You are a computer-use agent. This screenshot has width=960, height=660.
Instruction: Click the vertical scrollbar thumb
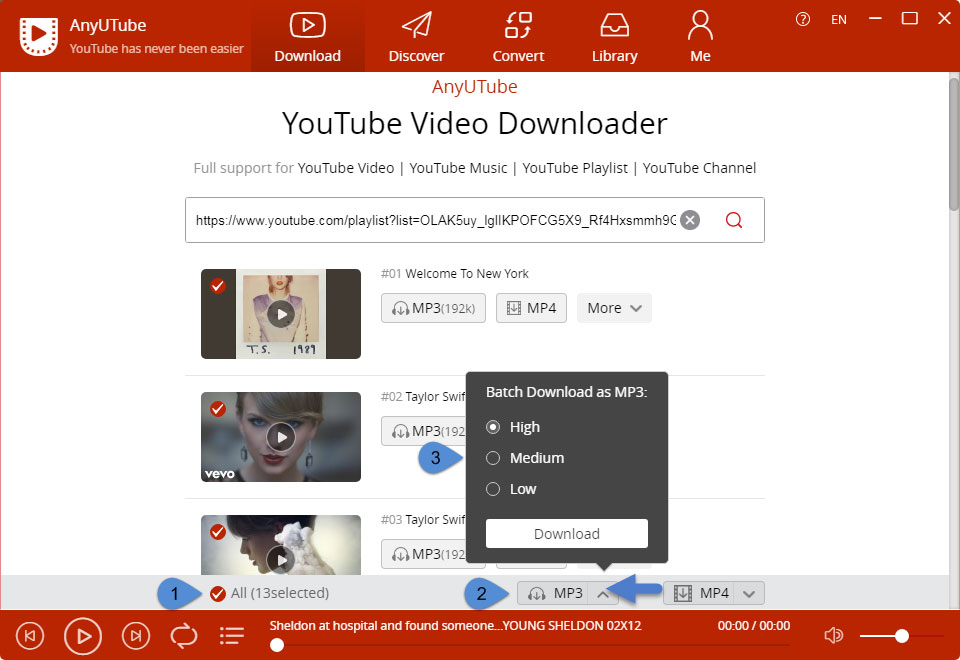954,144
